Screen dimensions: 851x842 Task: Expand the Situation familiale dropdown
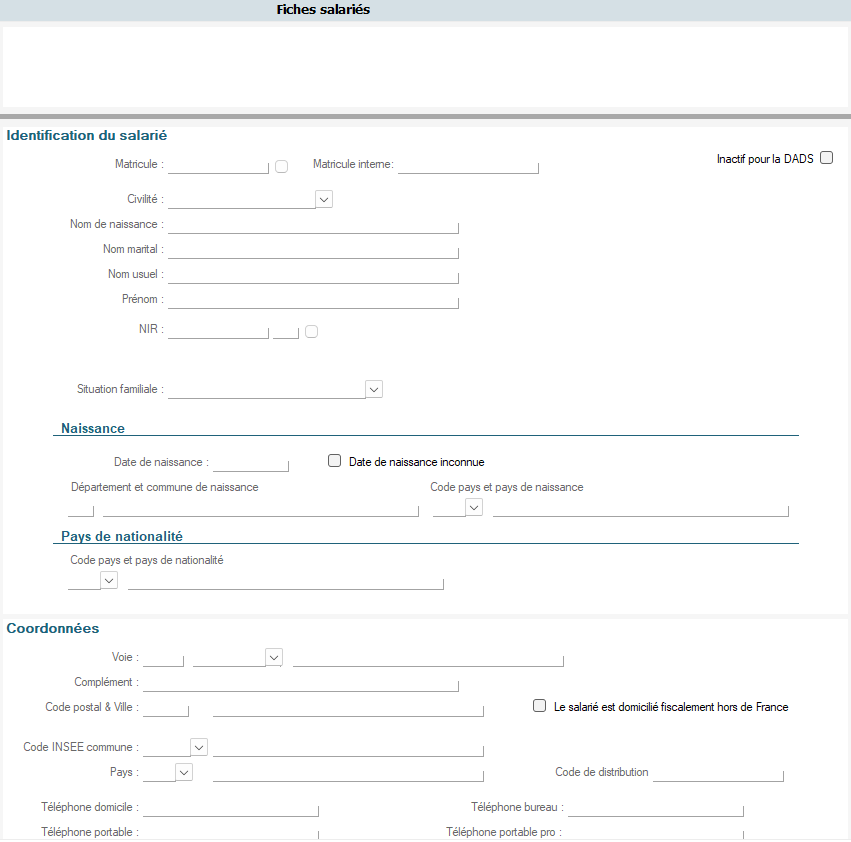coord(374,389)
